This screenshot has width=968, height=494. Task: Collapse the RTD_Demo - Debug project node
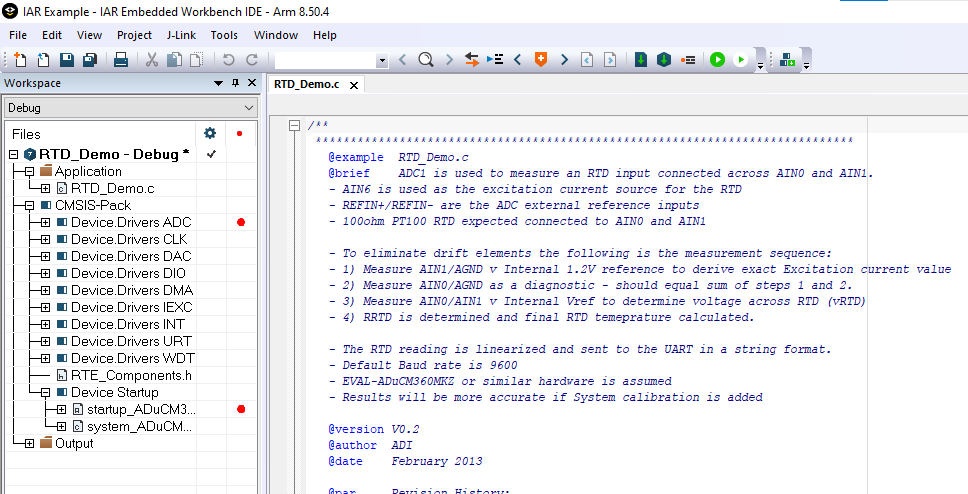click(x=14, y=154)
